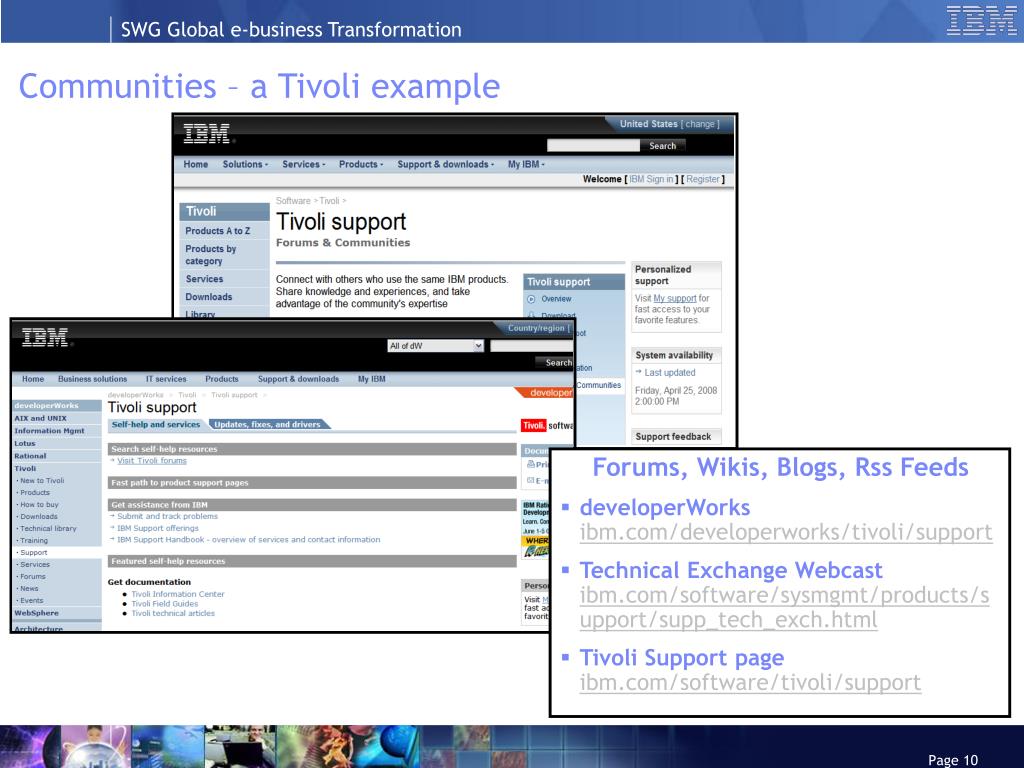
Task: Open the 'All of dW' search scope dropdown
Action: coord(436,345)
